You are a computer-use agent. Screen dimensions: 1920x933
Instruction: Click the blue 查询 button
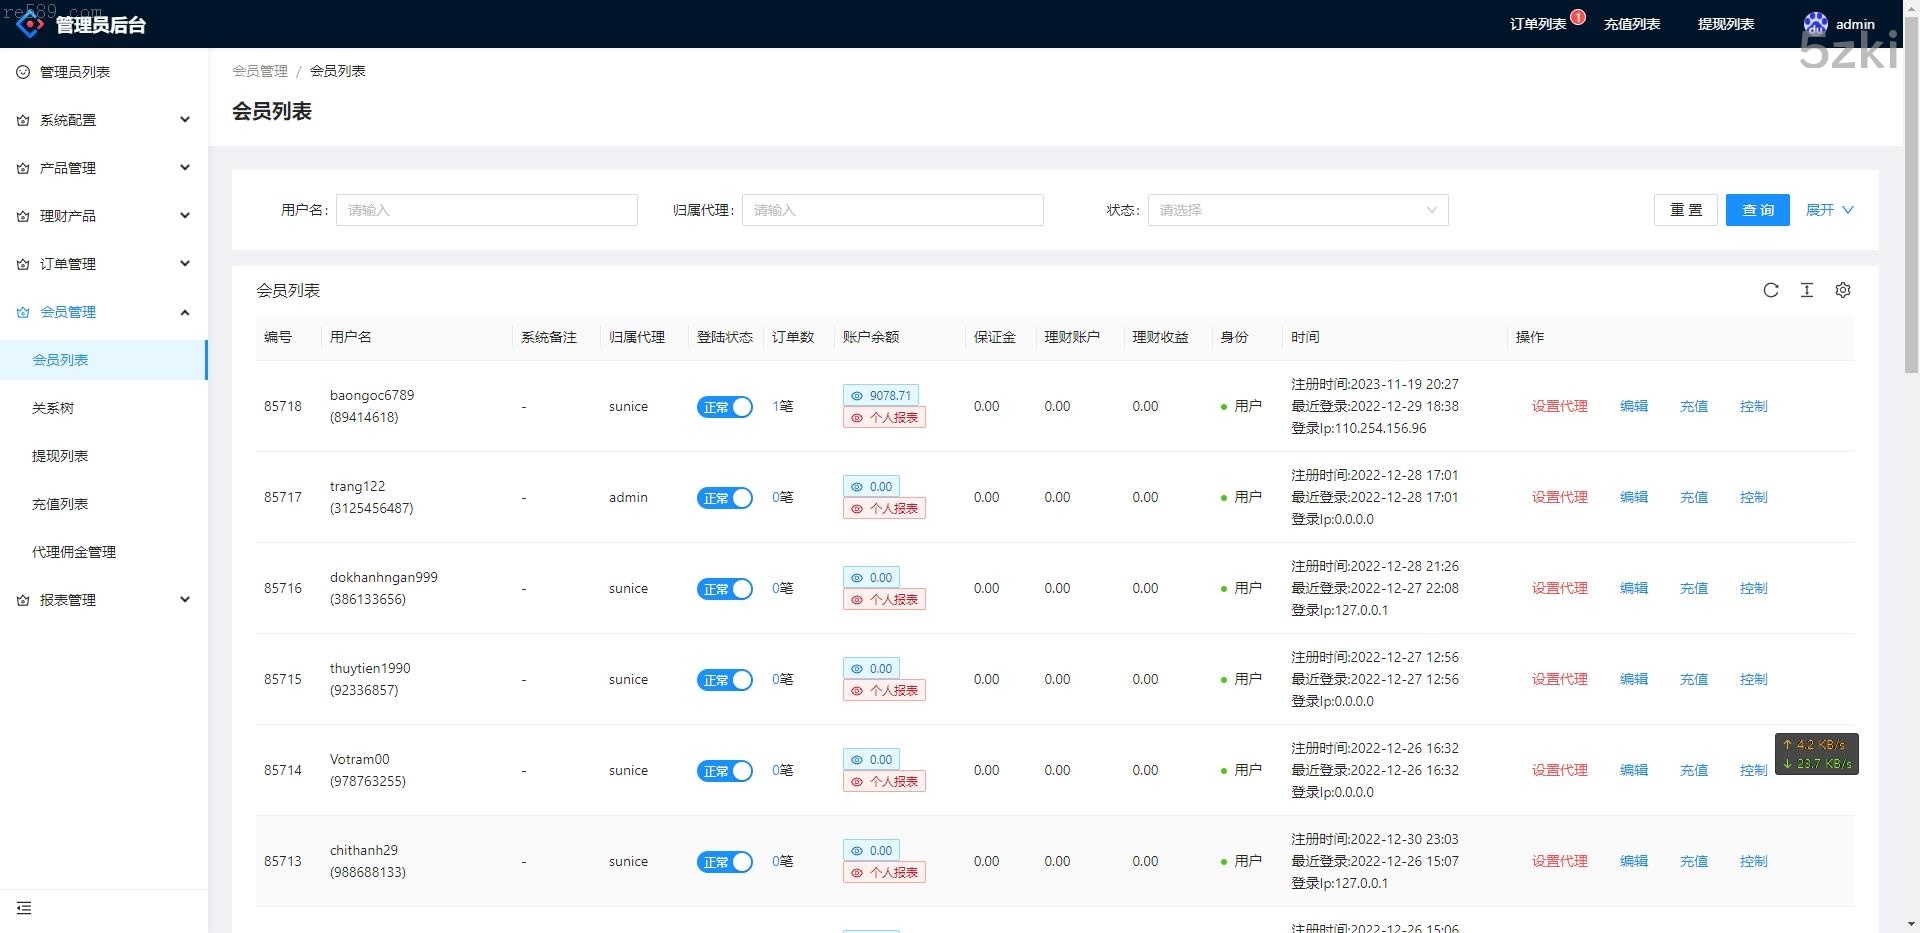(x=1757, y=210)
